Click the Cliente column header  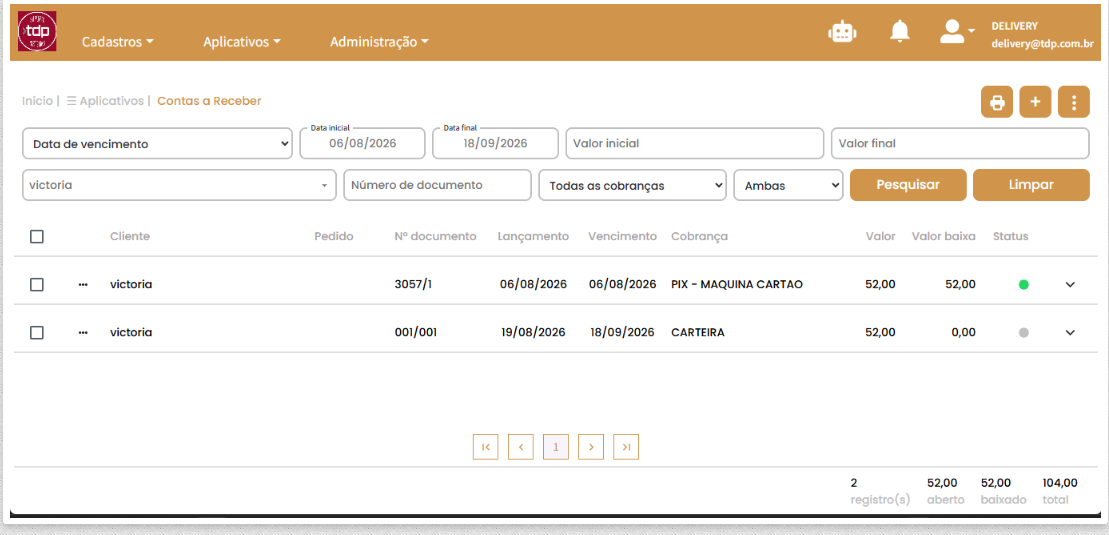pos(130,236)
